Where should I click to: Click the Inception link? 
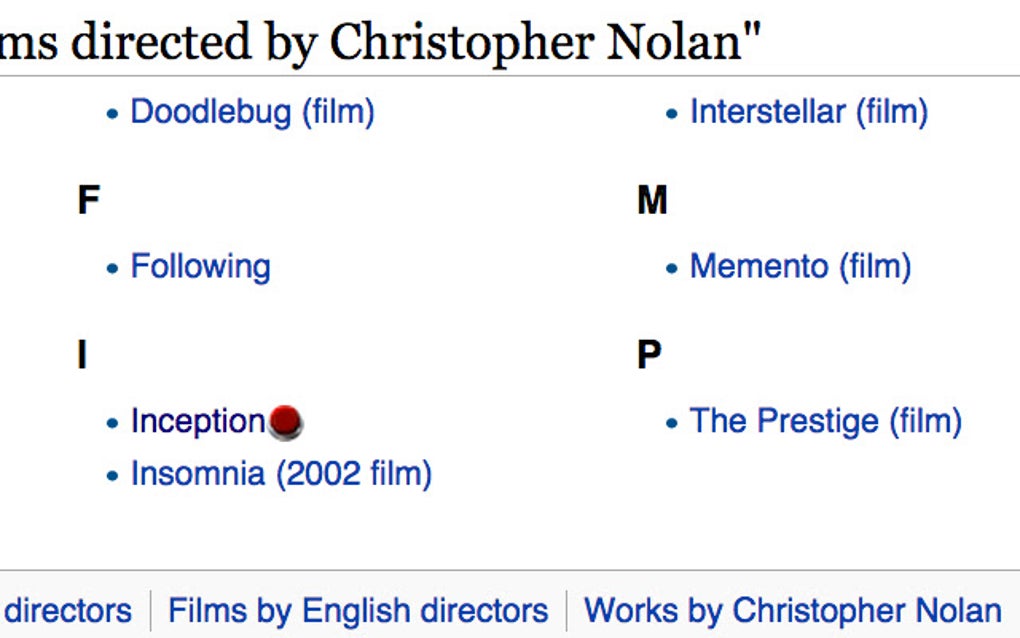coord(197,421)
